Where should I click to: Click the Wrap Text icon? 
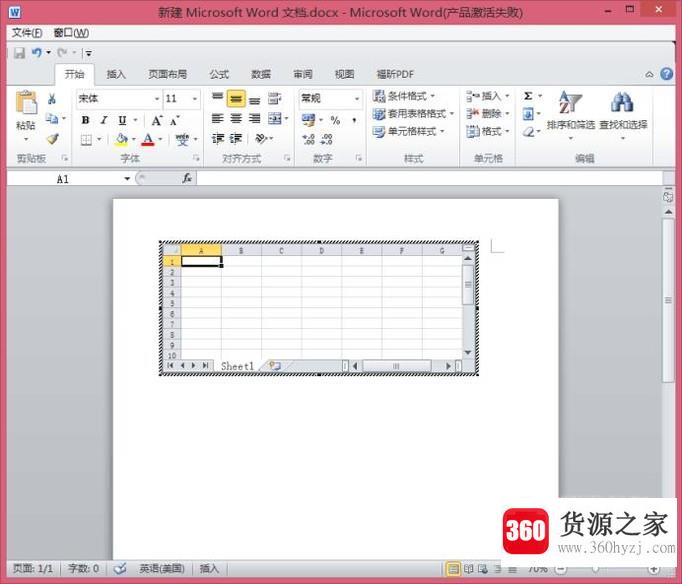coord(274,99)
